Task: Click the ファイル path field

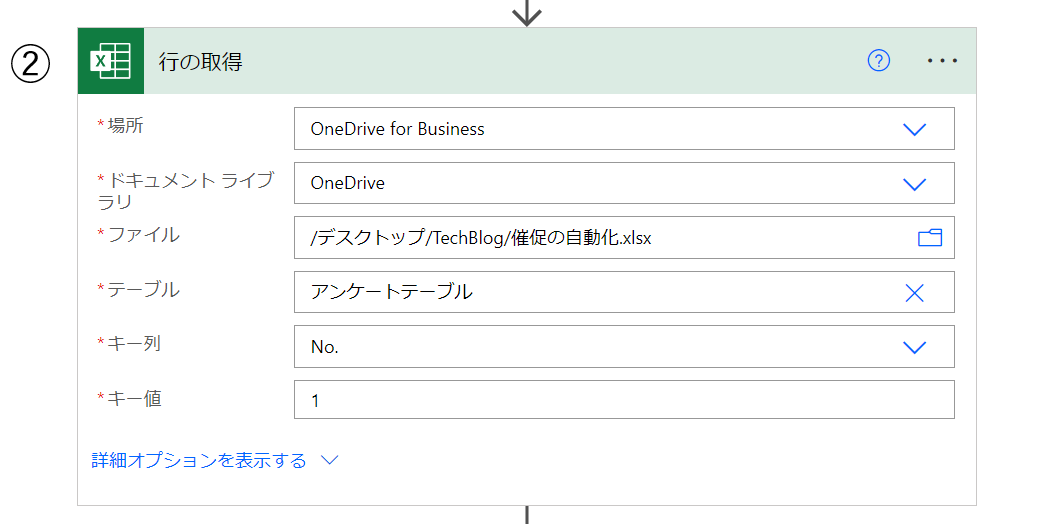Action: tap(624, 238)
